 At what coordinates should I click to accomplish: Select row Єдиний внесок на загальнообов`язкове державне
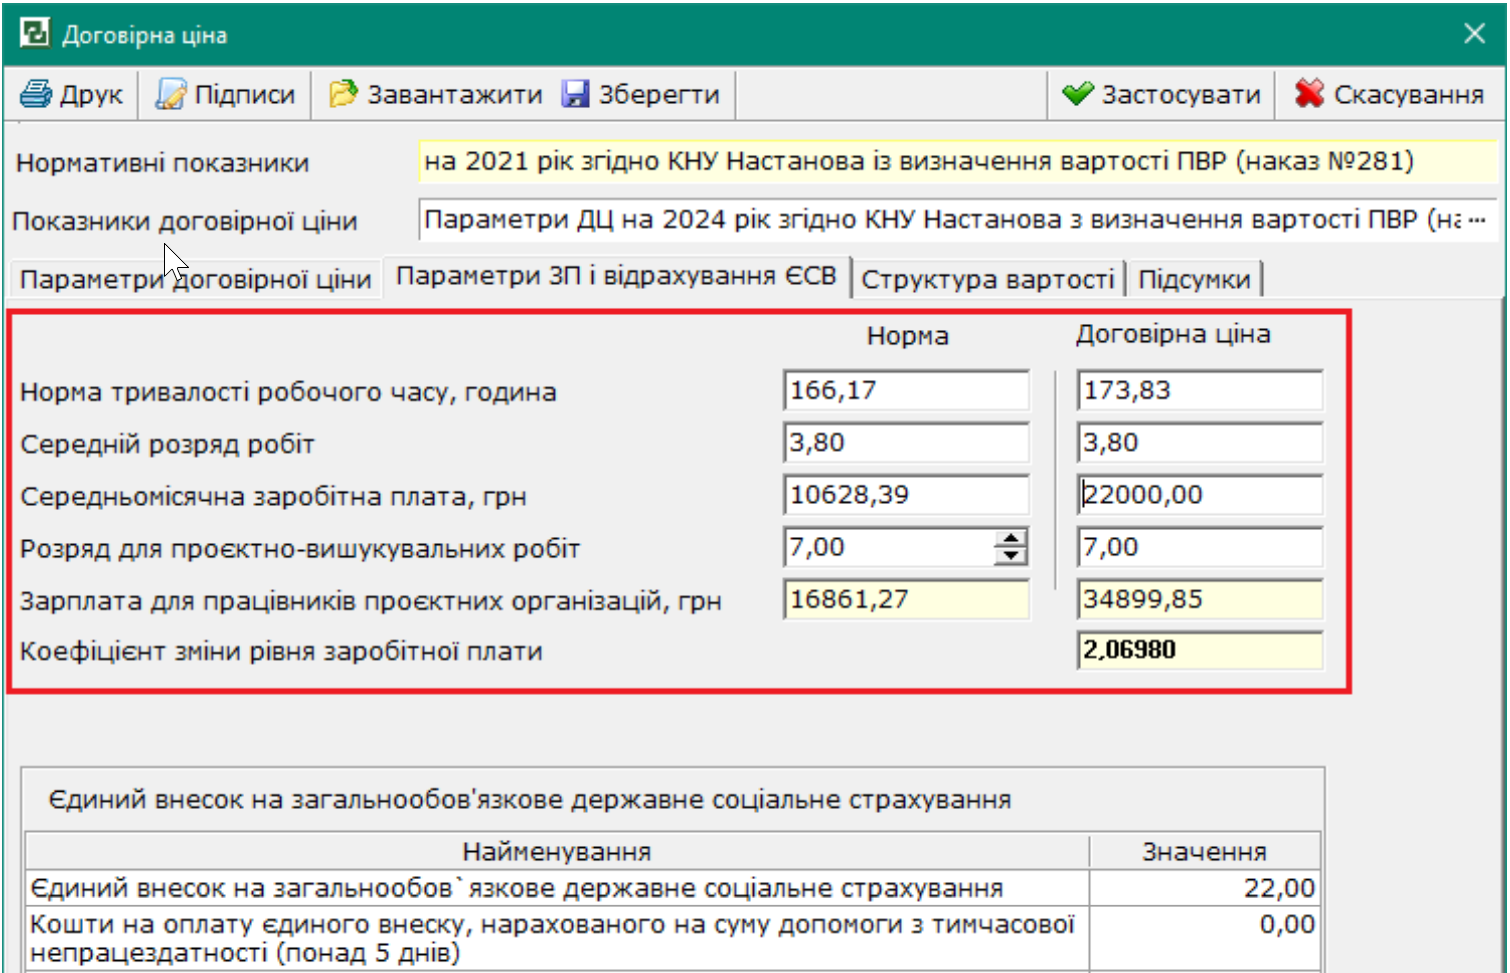(x=672, y=887)
